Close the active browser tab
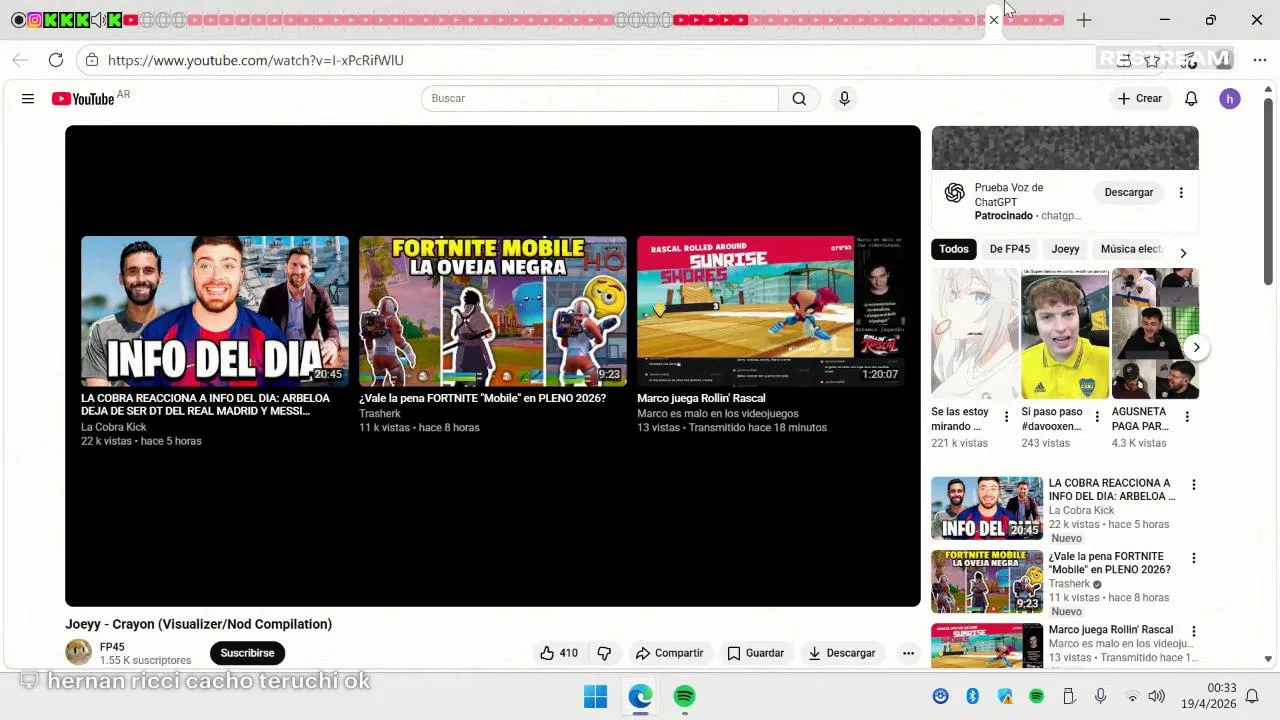The height and width of the screenshot is (720, 1280). 993,20
